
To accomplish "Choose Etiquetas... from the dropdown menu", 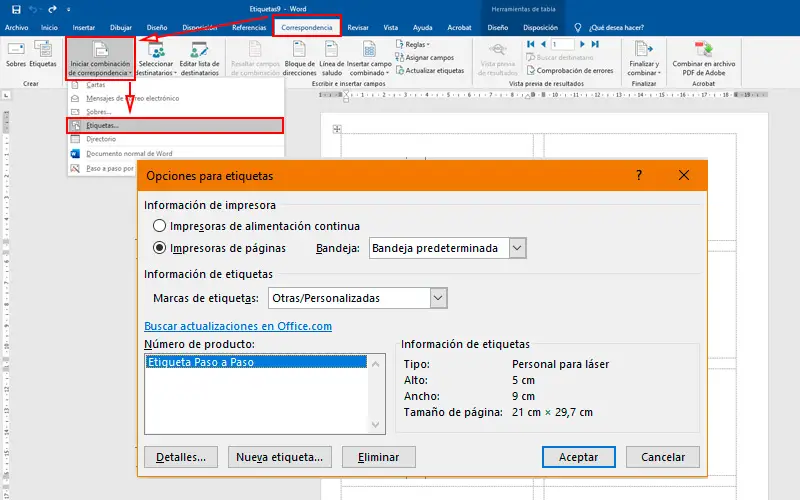I will tap(176, 126).
